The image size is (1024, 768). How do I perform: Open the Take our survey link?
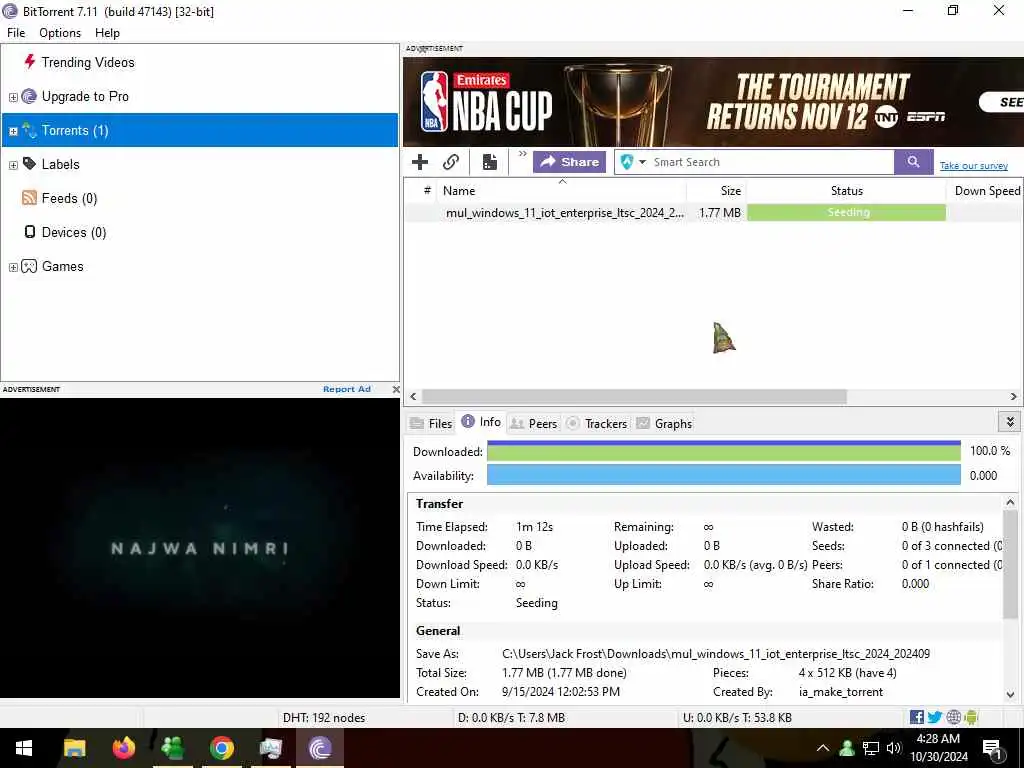click(974, 166)
